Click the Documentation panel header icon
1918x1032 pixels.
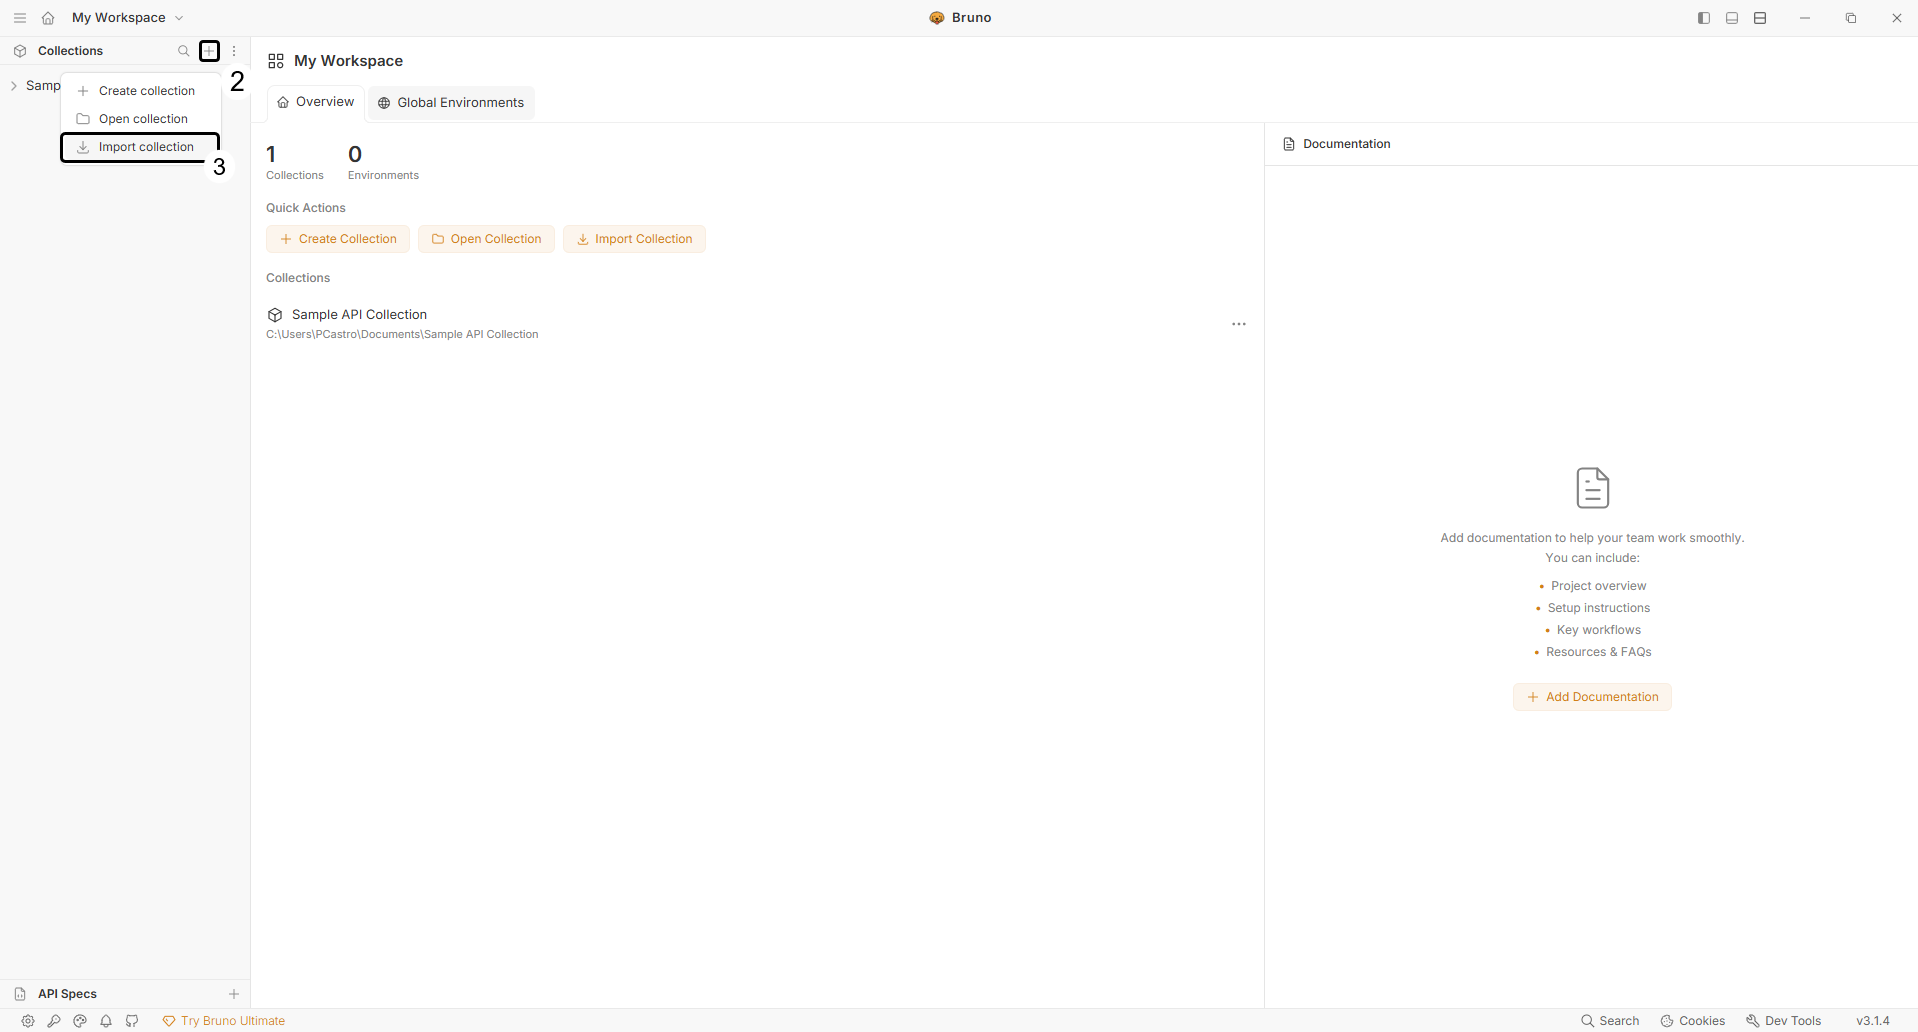coord(1289,144)
